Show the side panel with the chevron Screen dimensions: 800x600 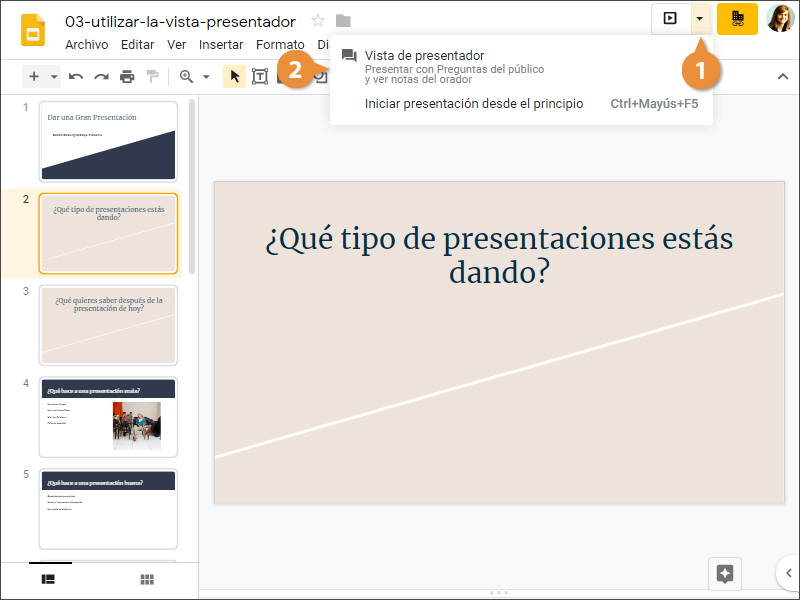coord(788,573)
